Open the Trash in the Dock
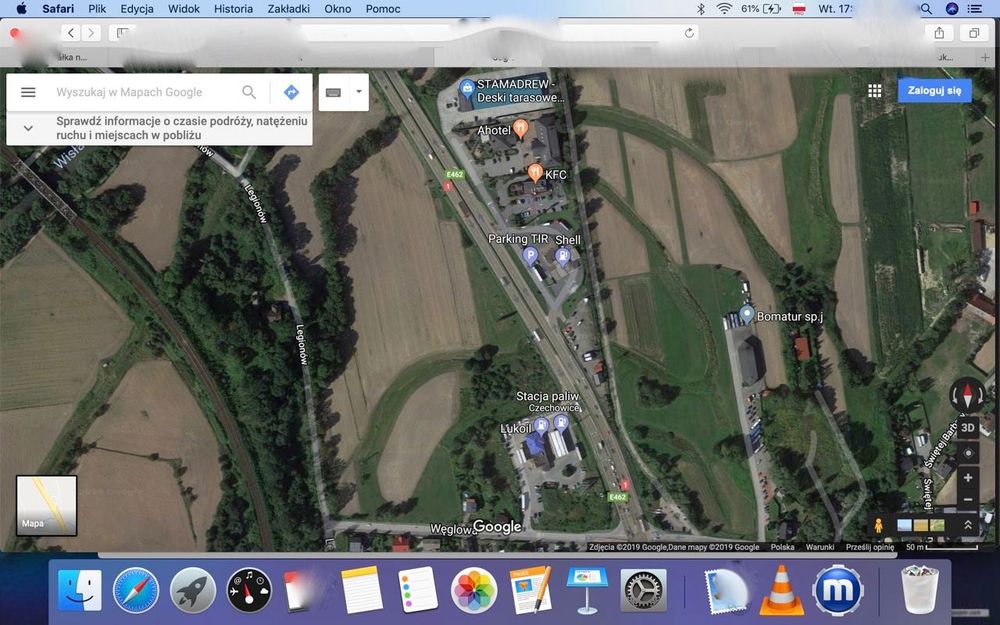 [920, 590]
